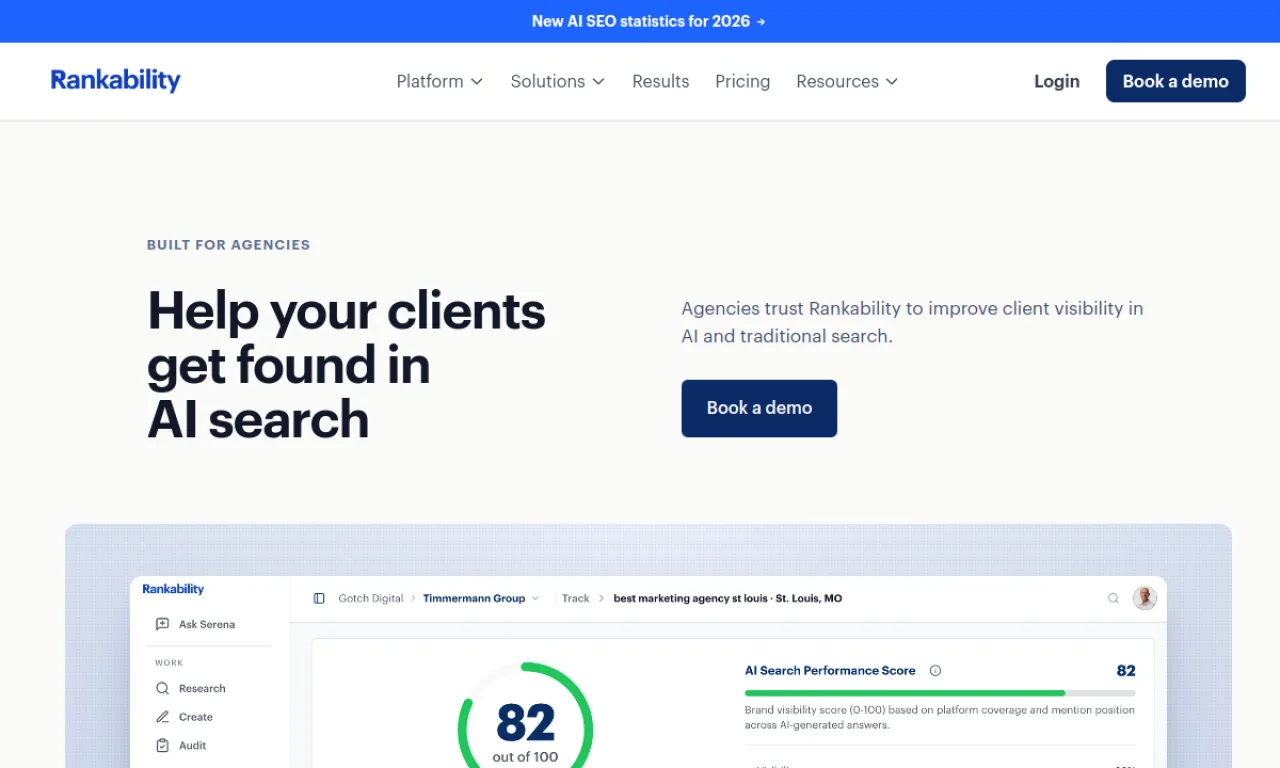The width and height of the screenshot is (1280, 768).
Task: Click the Create pencil icon in the sidebar
Action: coord(162,717)
